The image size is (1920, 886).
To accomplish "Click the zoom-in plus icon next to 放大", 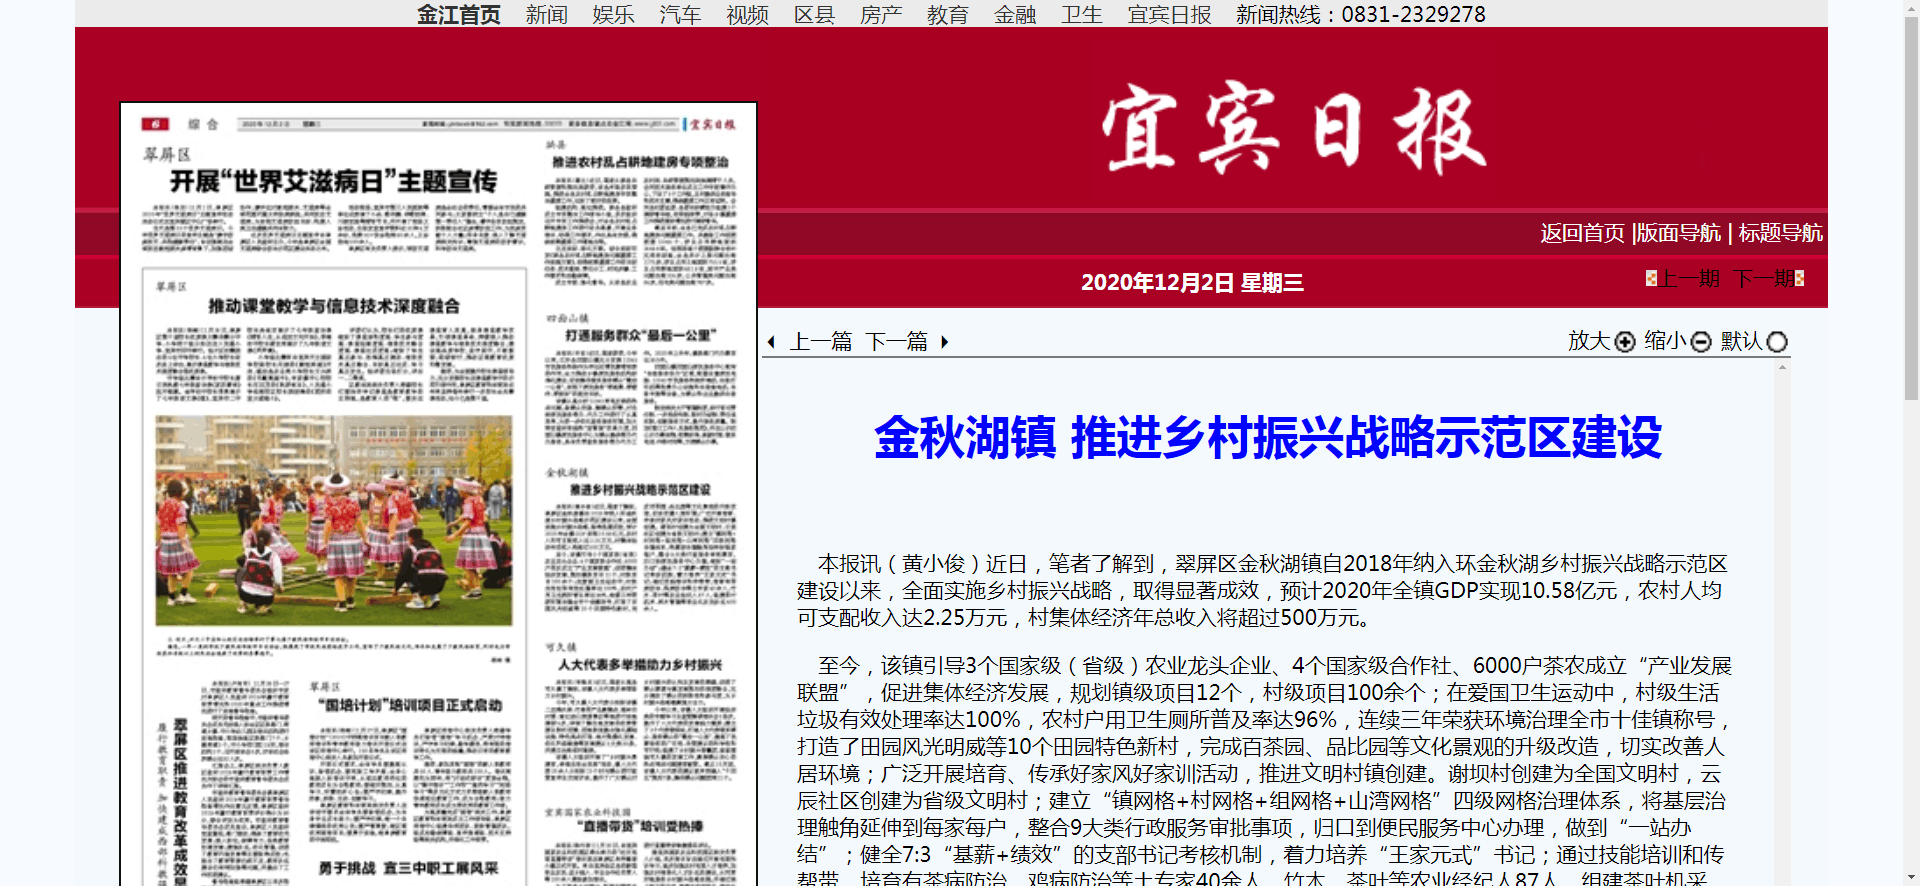I will click(x=1625, y=342).
